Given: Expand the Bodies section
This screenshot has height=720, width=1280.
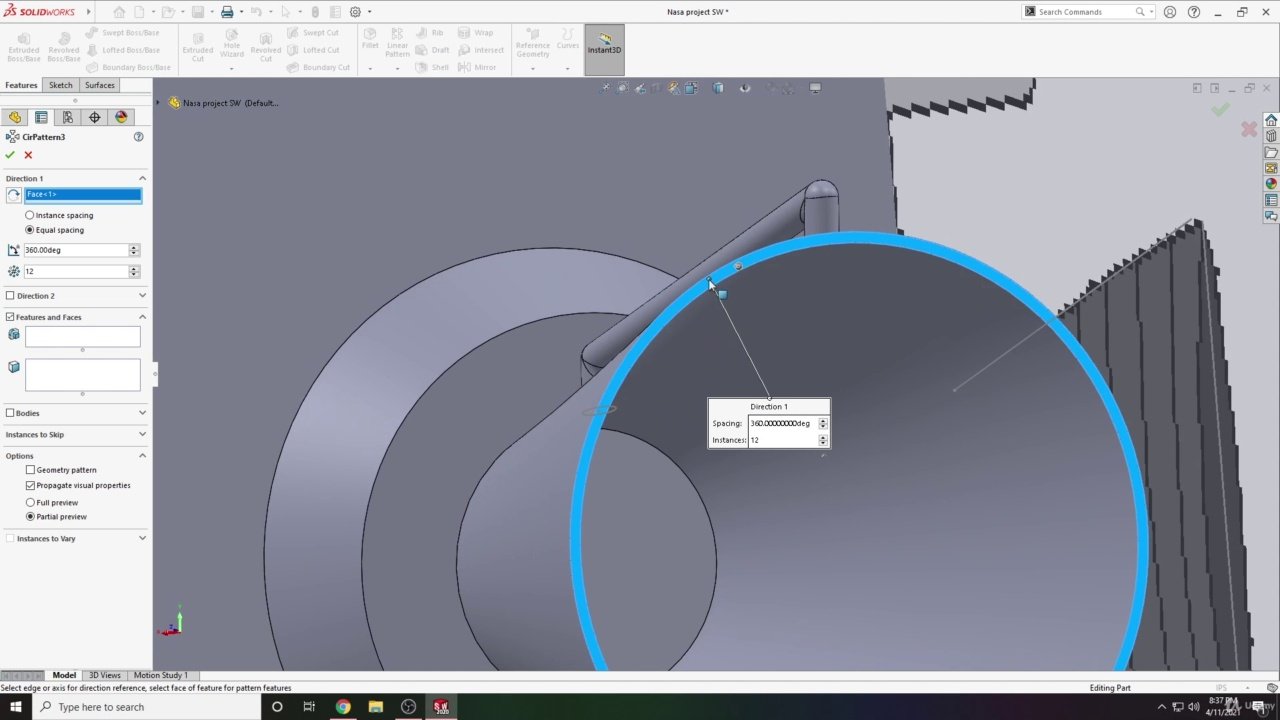Looking at the screenshot, I should (141, 413).
